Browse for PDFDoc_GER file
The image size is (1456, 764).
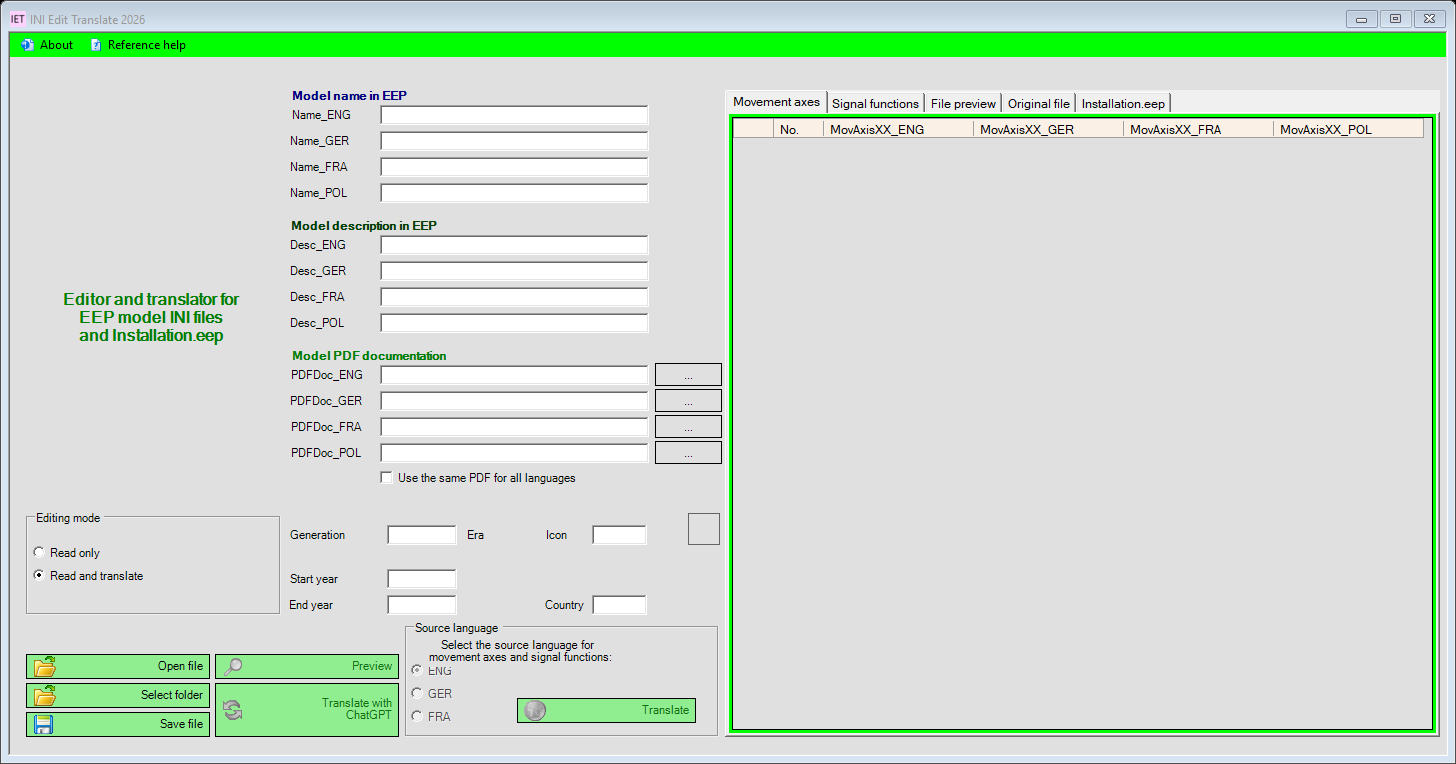(688, 401)
